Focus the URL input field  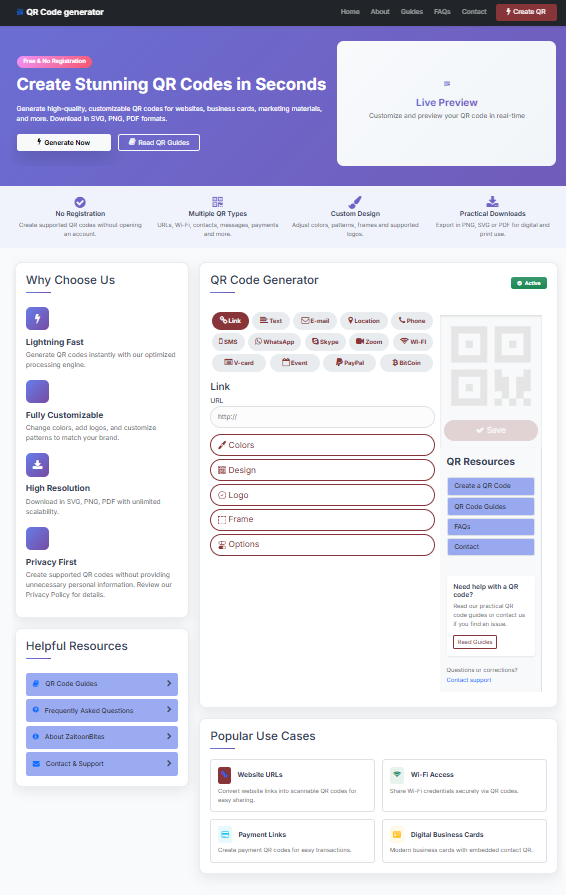tap(322, 417)
